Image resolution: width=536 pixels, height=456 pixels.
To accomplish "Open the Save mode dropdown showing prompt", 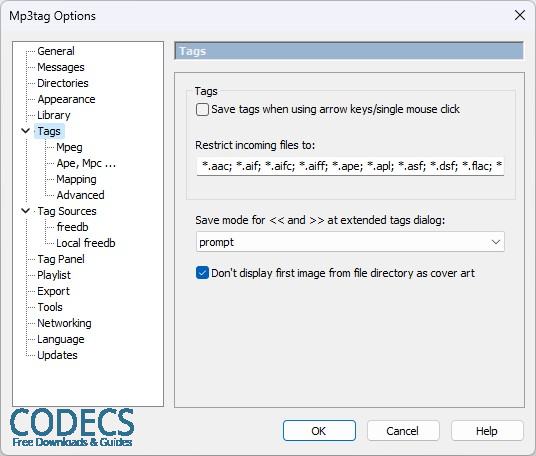I will point(350,242).
